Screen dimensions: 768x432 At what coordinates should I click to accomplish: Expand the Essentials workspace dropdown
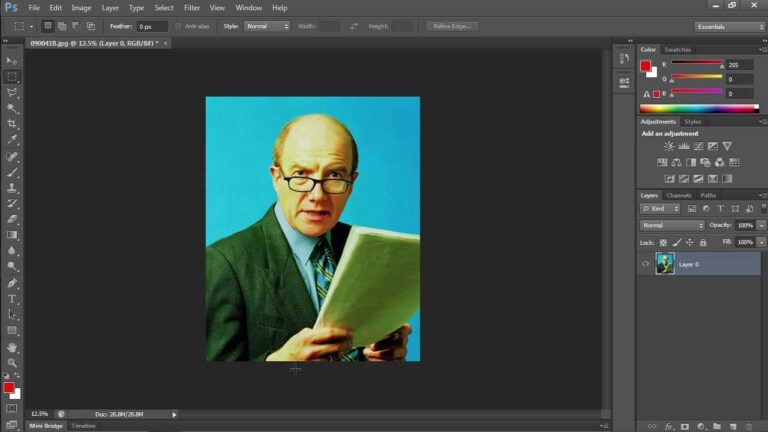[x=729, y=26]
